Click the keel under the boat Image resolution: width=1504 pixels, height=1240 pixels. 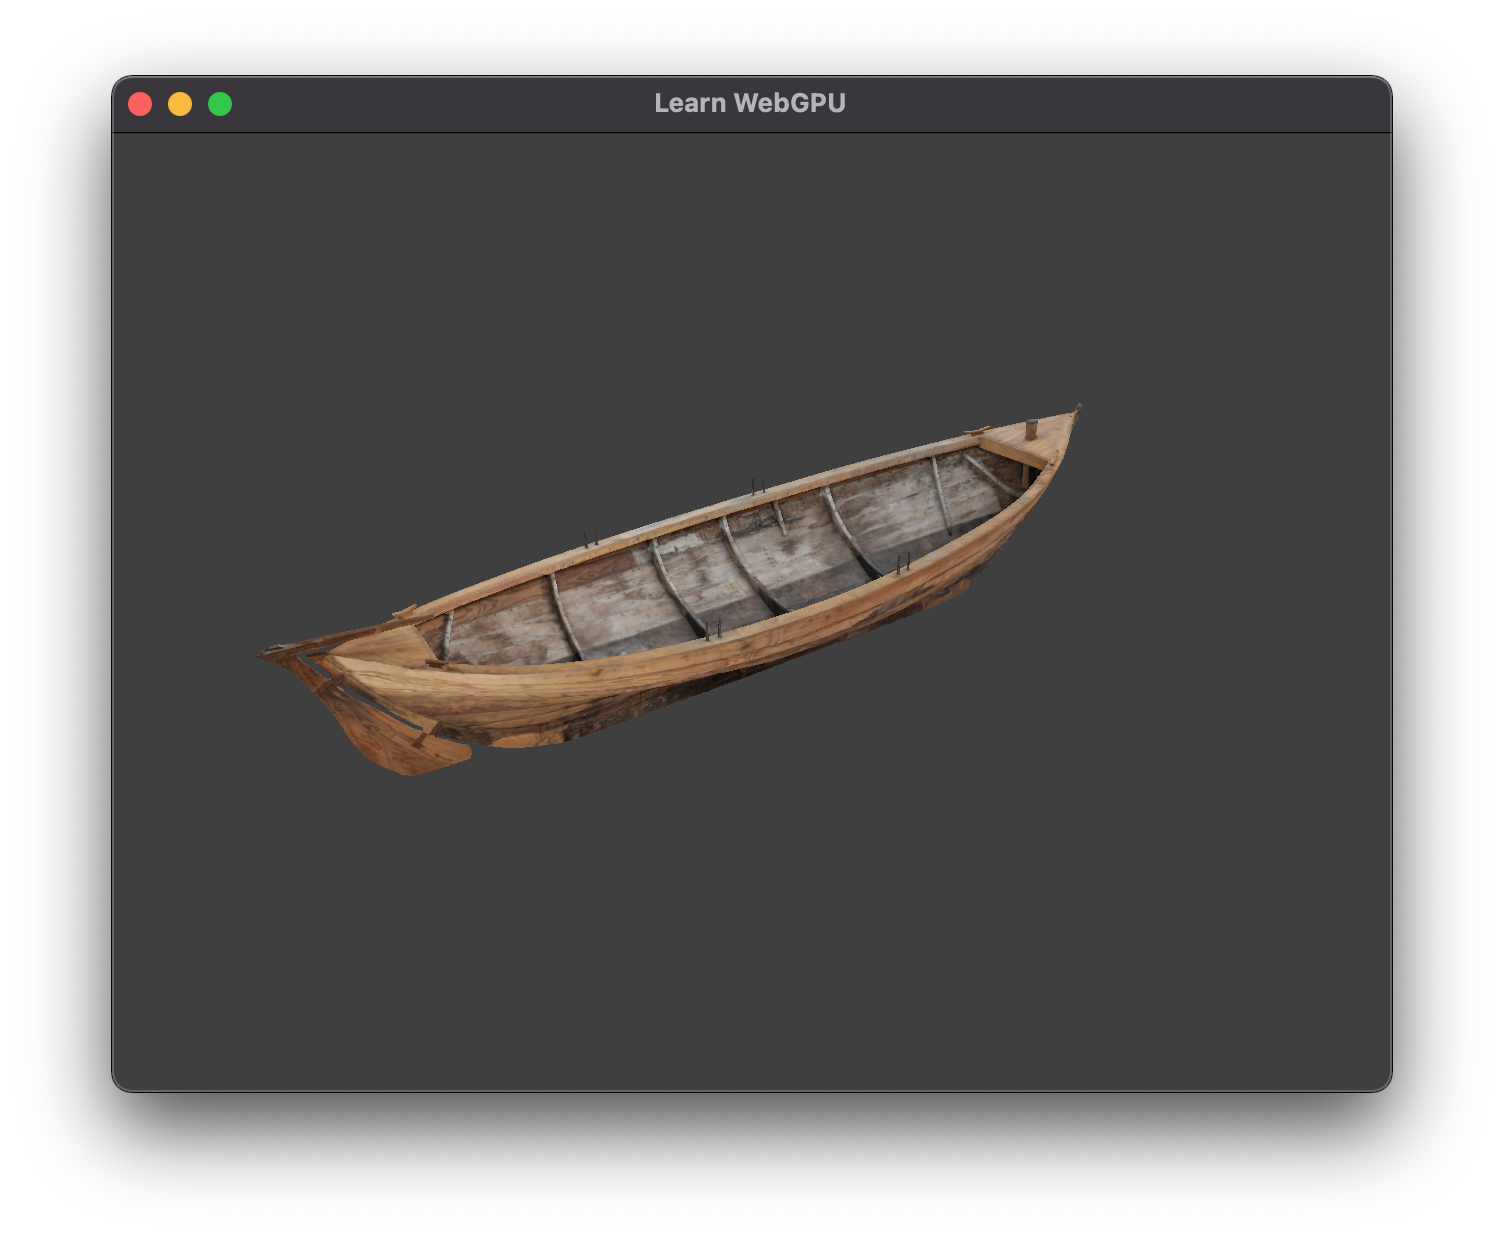click(560, 718)
